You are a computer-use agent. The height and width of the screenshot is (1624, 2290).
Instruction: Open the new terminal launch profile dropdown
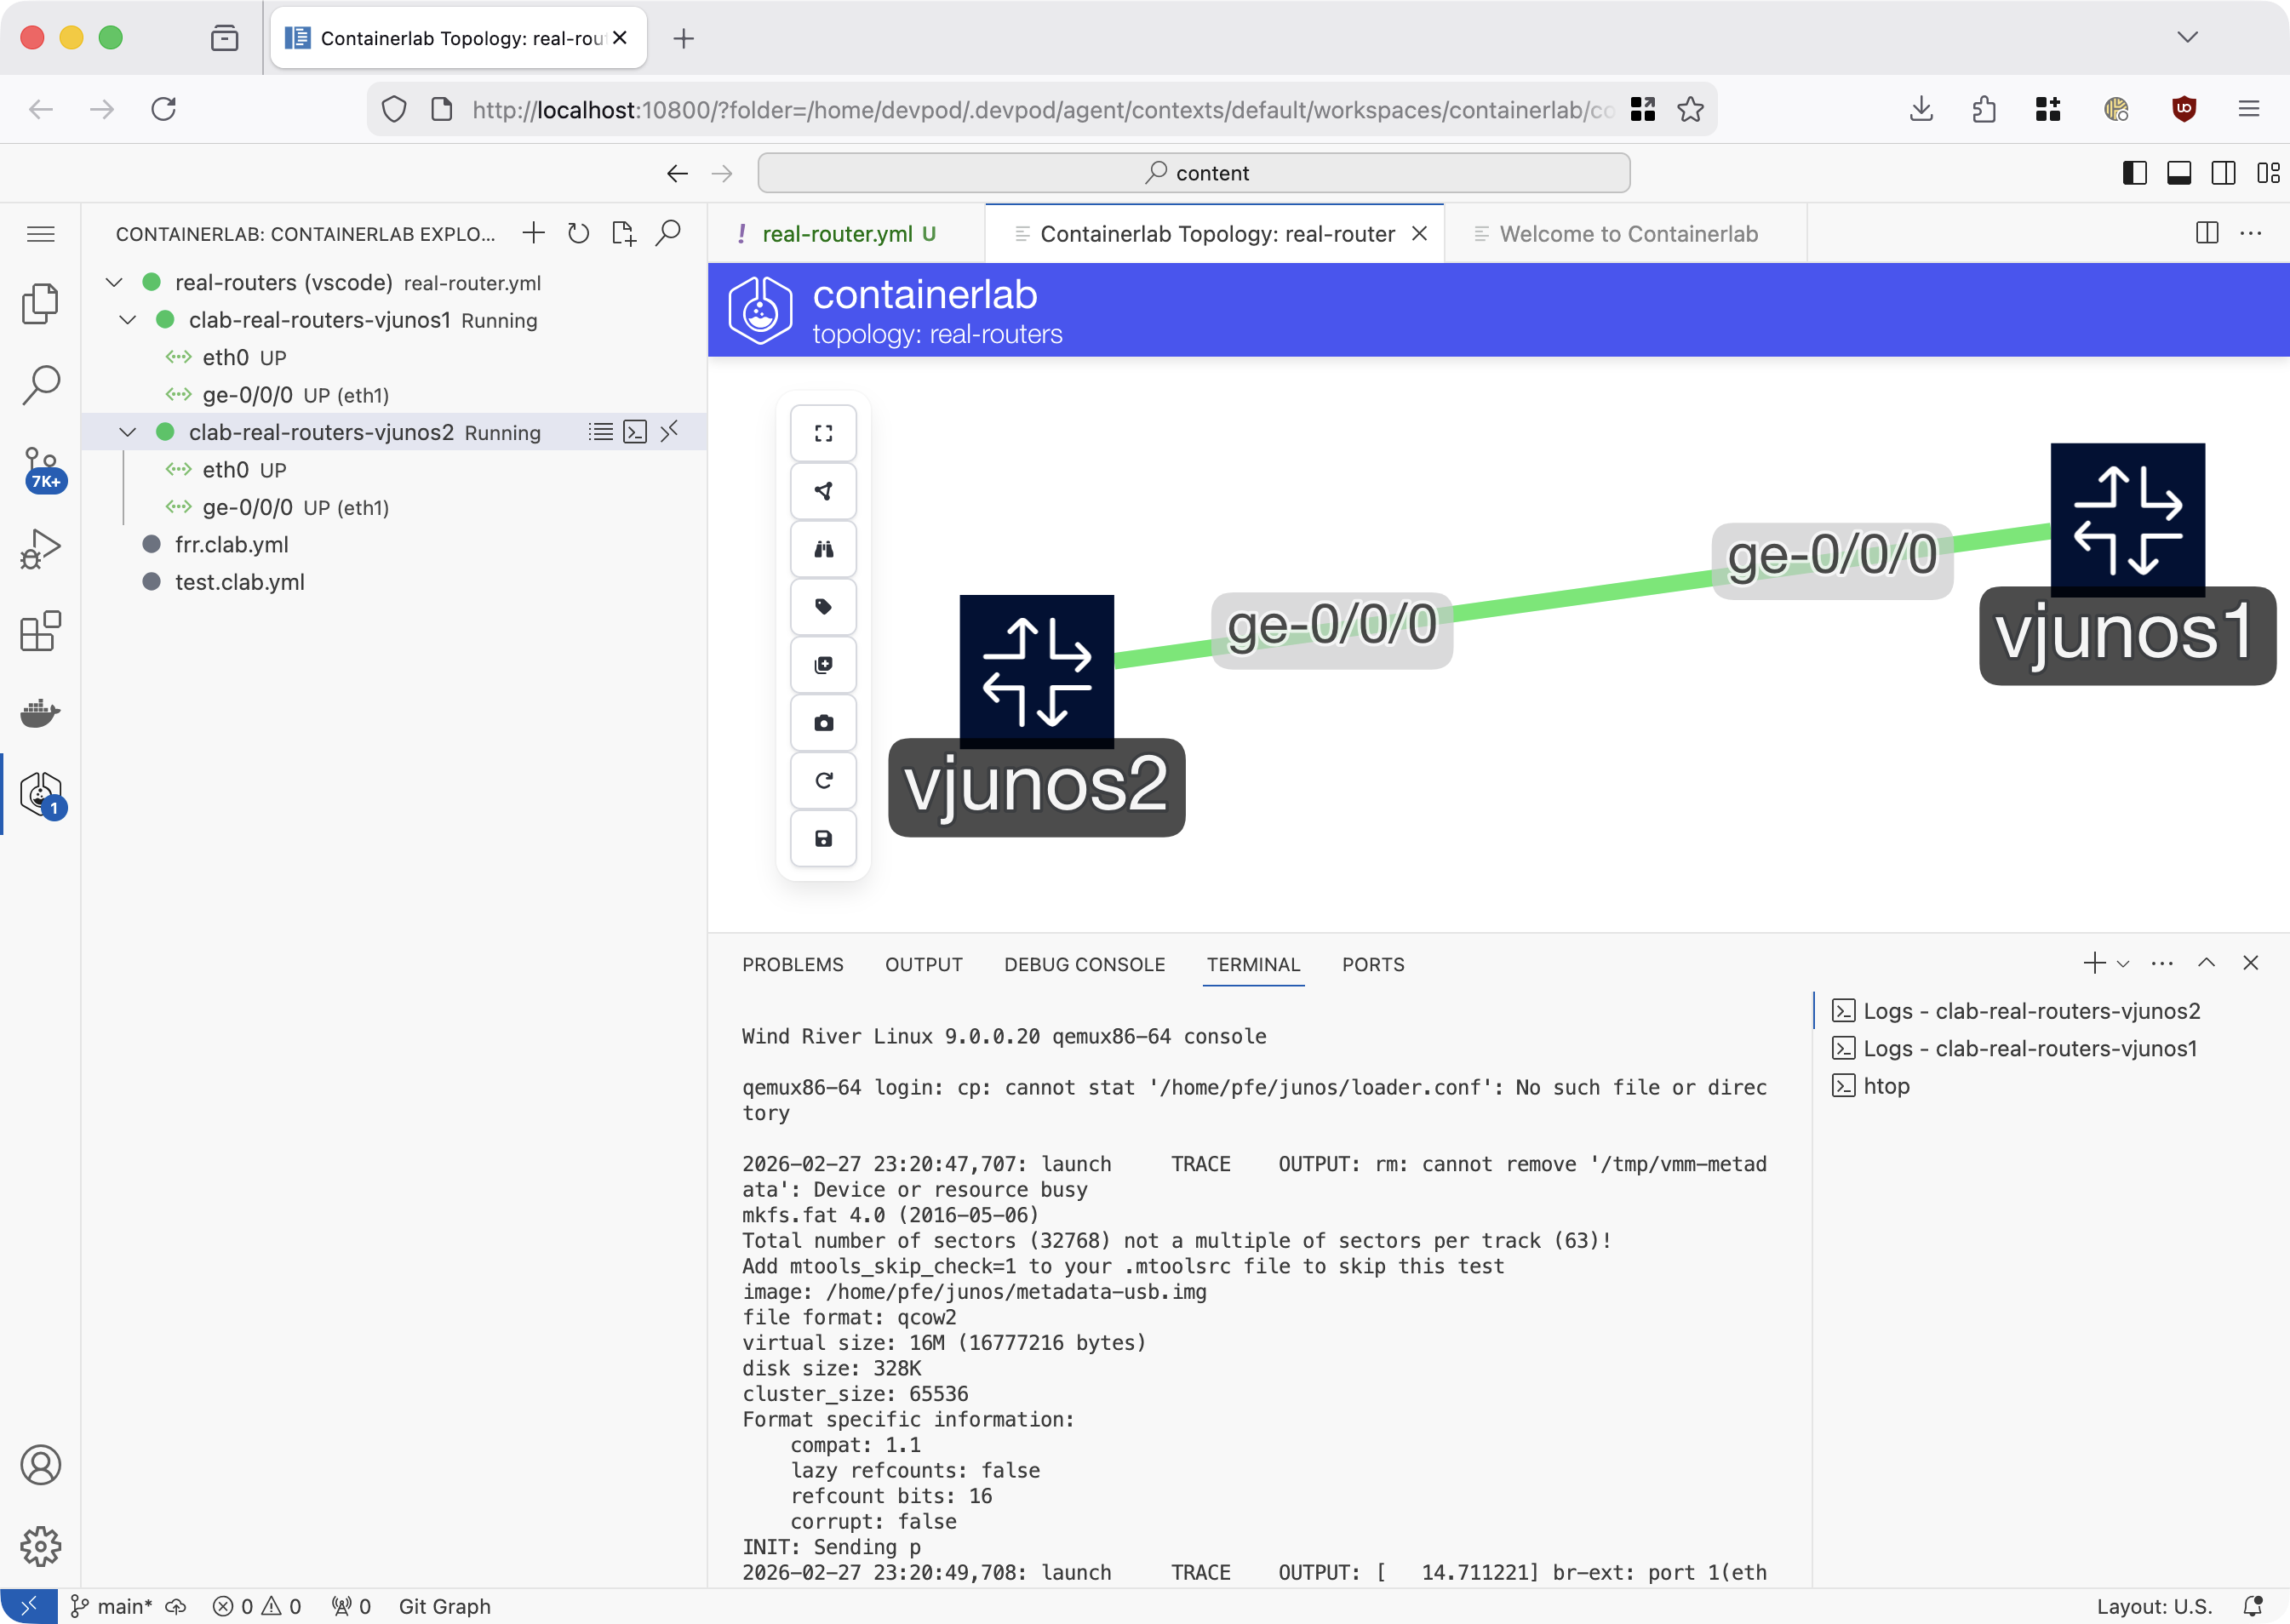[x=2123, y=964]
